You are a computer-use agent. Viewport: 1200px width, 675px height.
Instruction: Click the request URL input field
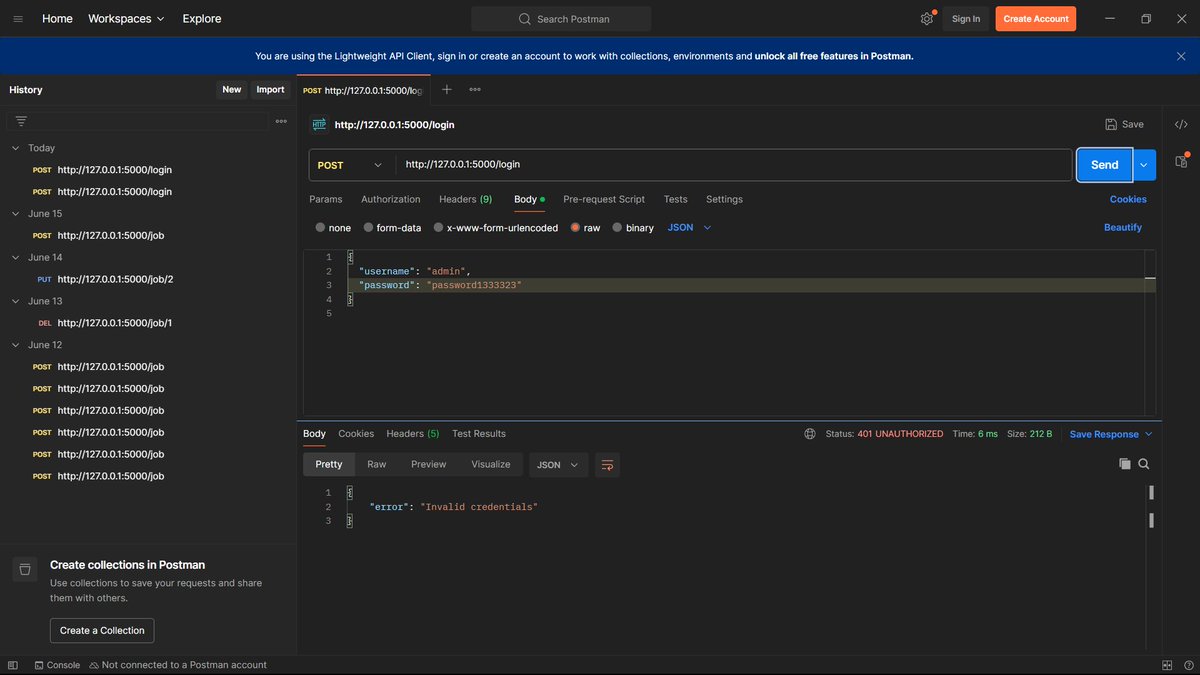pos(733,165)
